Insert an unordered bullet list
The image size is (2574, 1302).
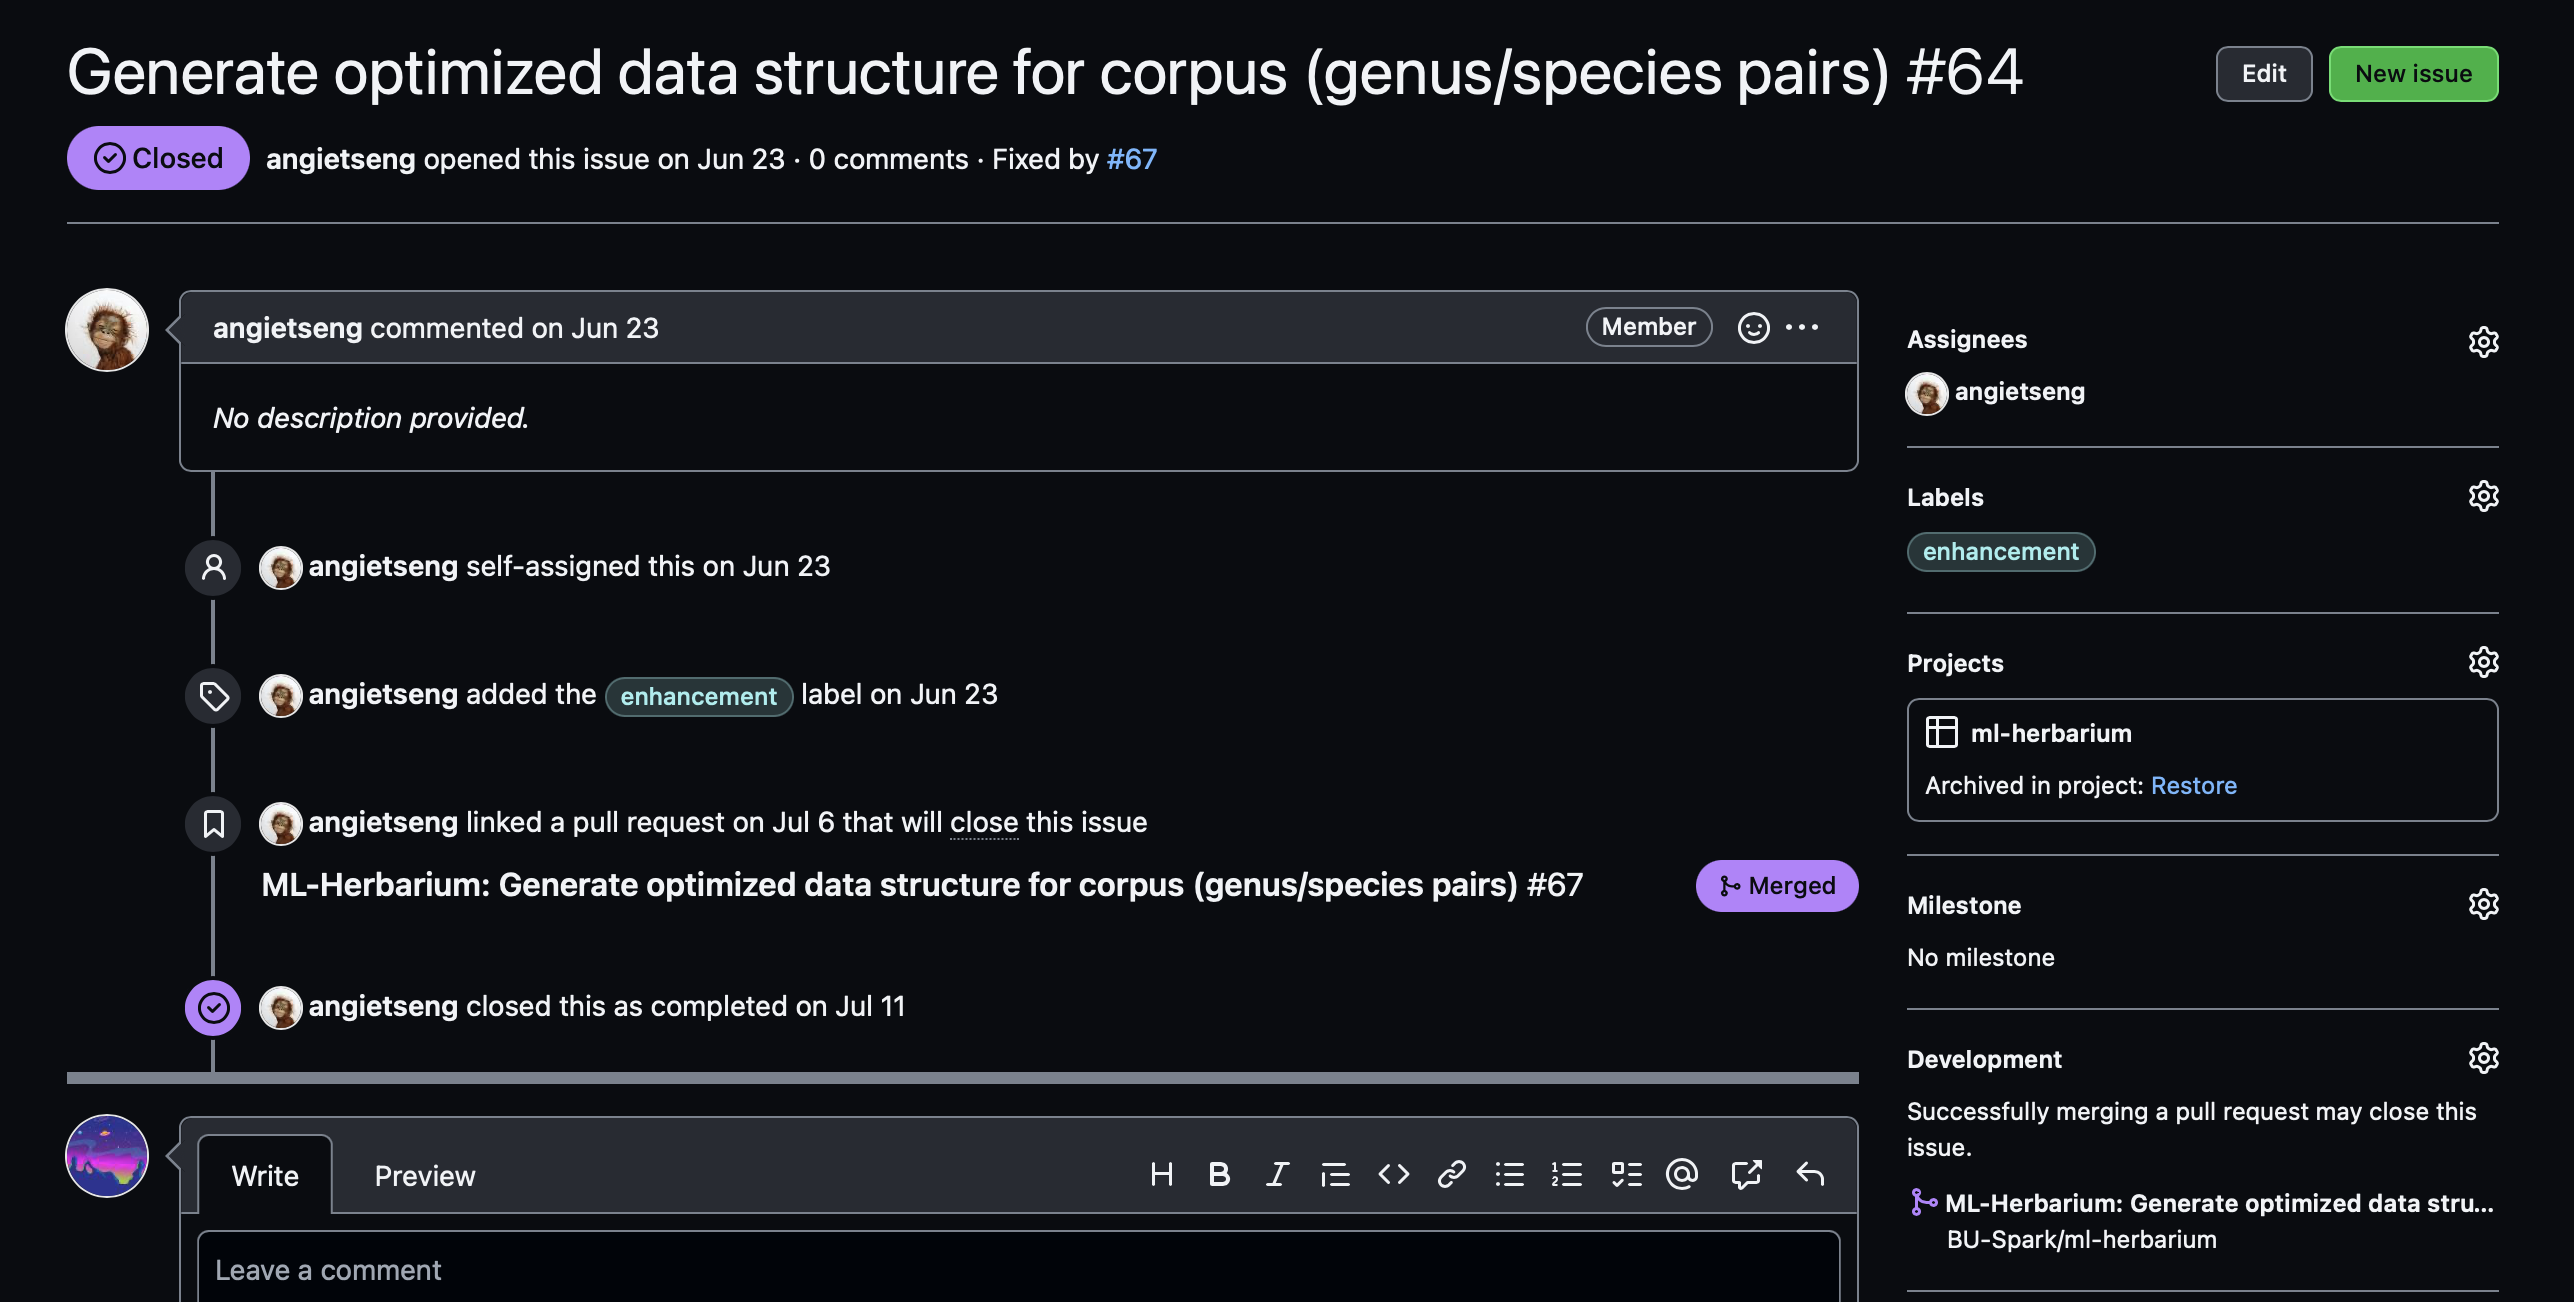click(1509, 1174)
